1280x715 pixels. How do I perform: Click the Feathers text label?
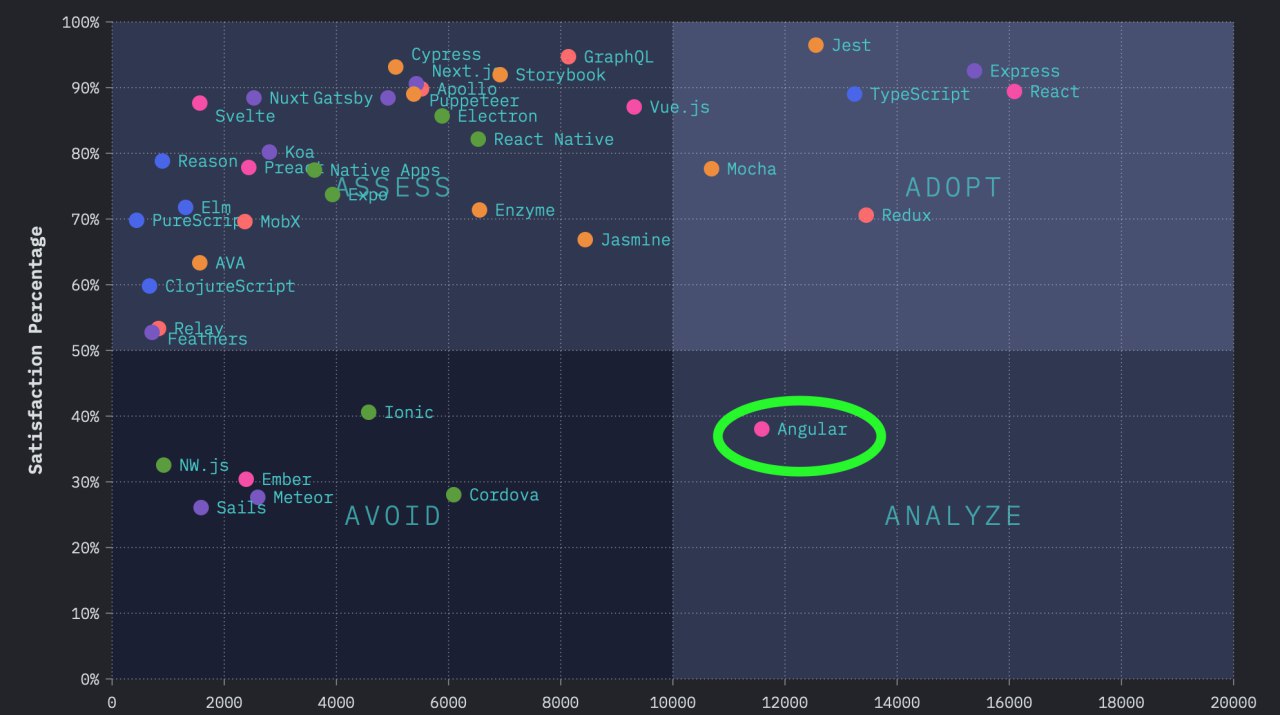point(207,339)
